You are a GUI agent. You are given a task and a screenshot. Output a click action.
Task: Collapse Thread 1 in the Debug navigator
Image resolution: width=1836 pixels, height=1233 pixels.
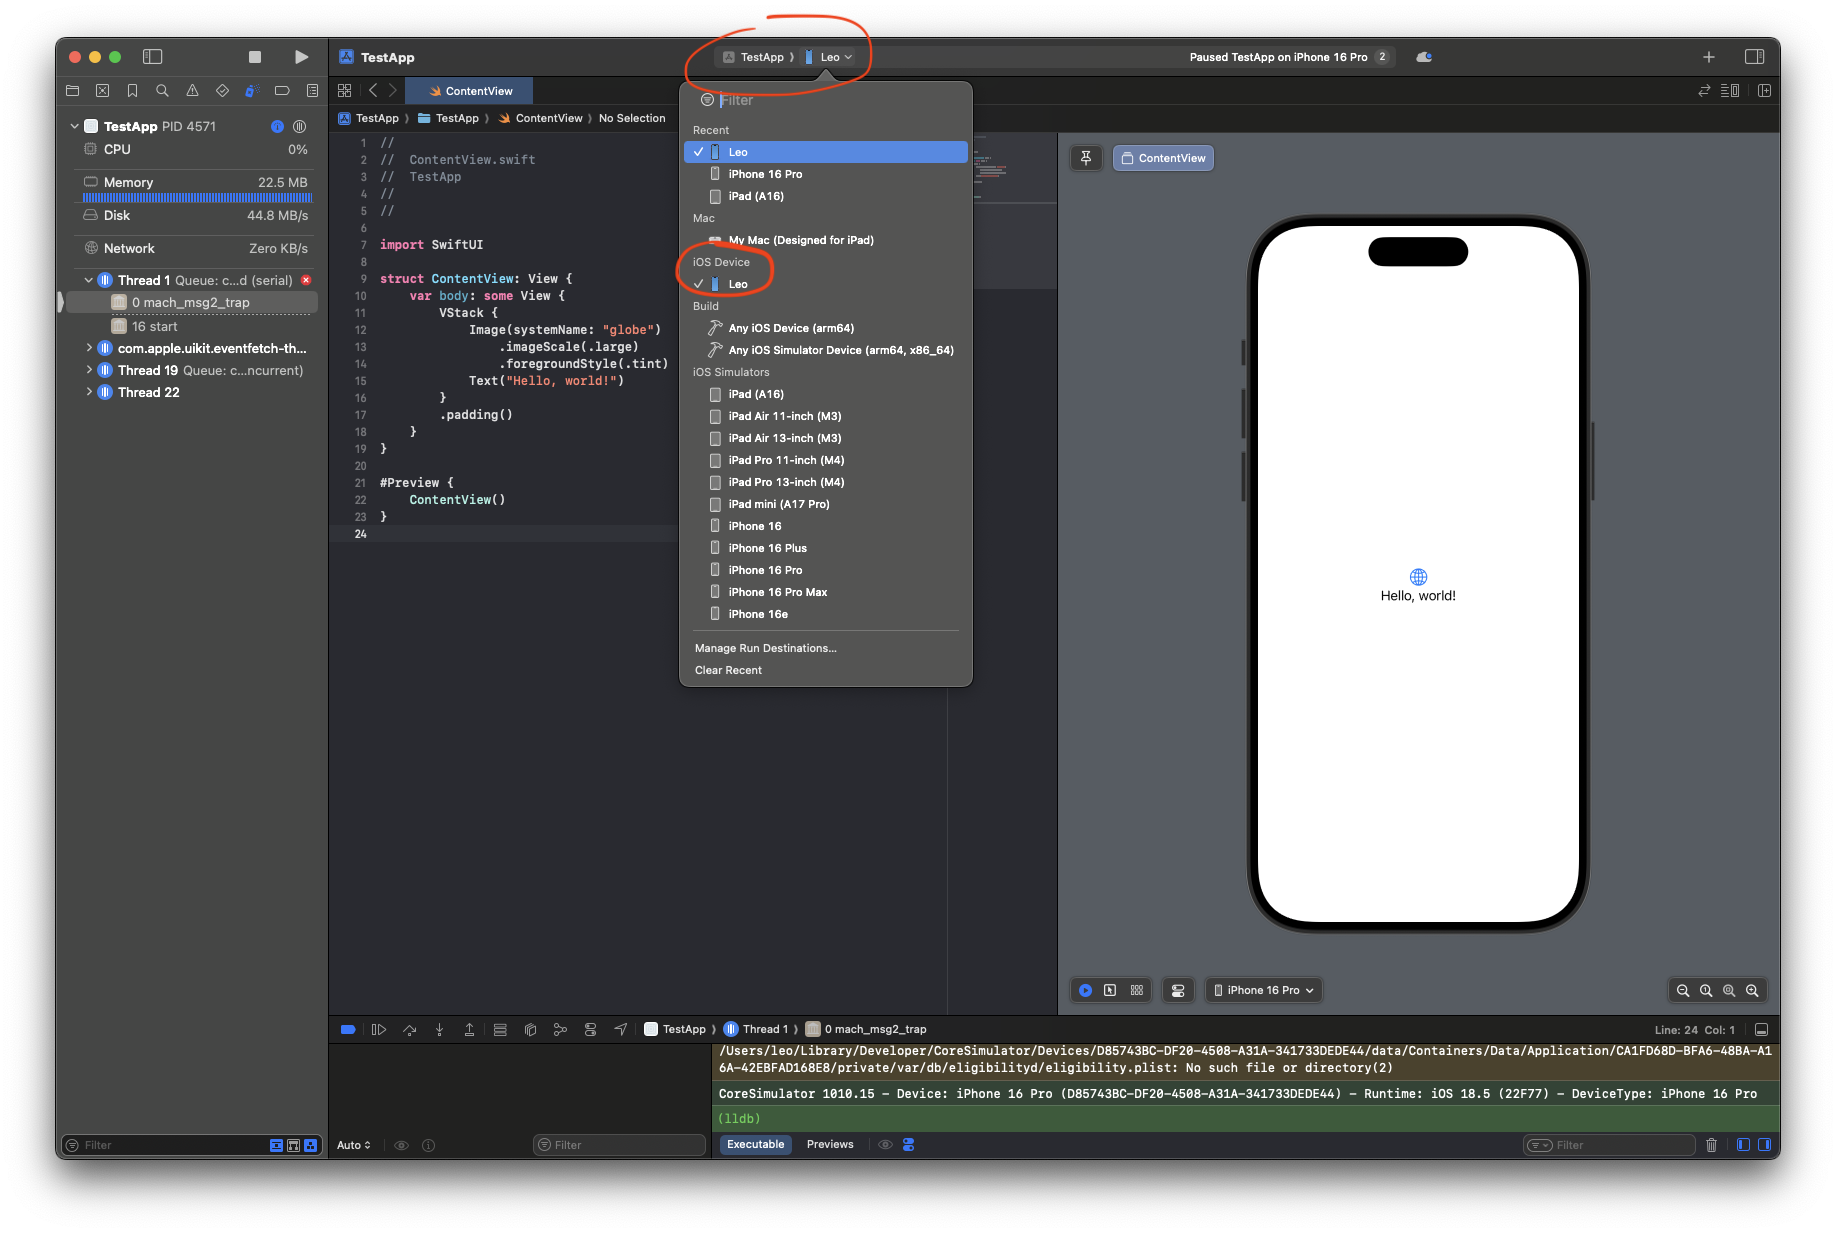88,280
